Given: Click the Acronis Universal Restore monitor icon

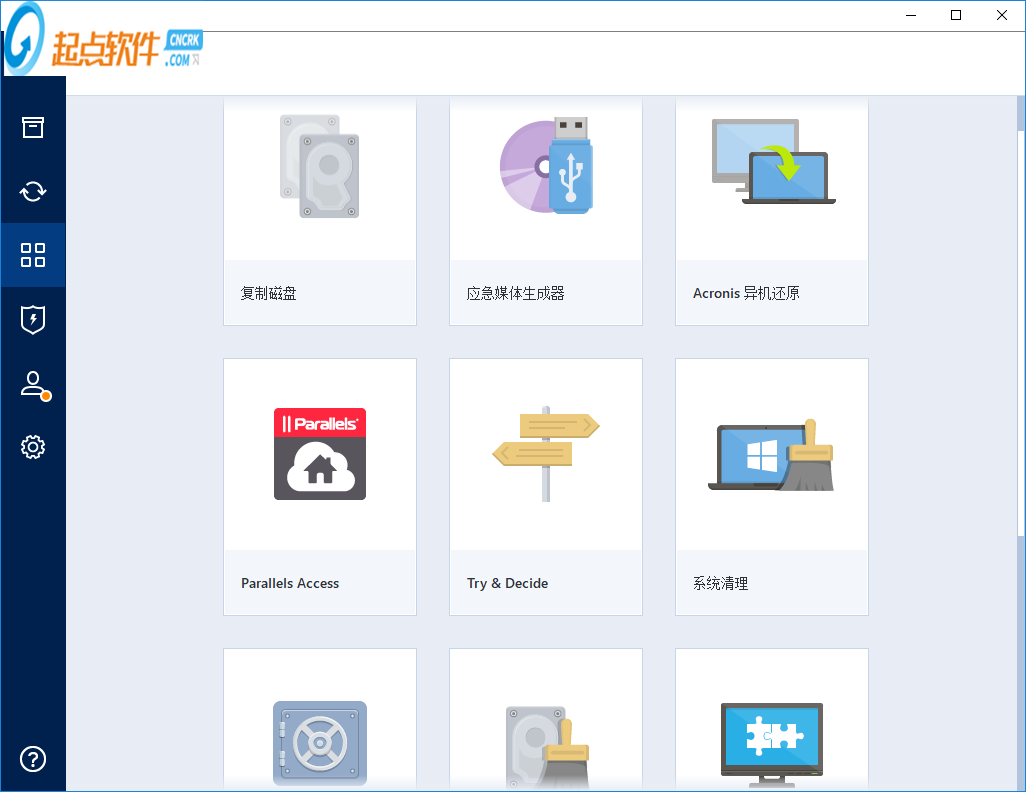Looking at the screenshot, I should tap(773, 162).
